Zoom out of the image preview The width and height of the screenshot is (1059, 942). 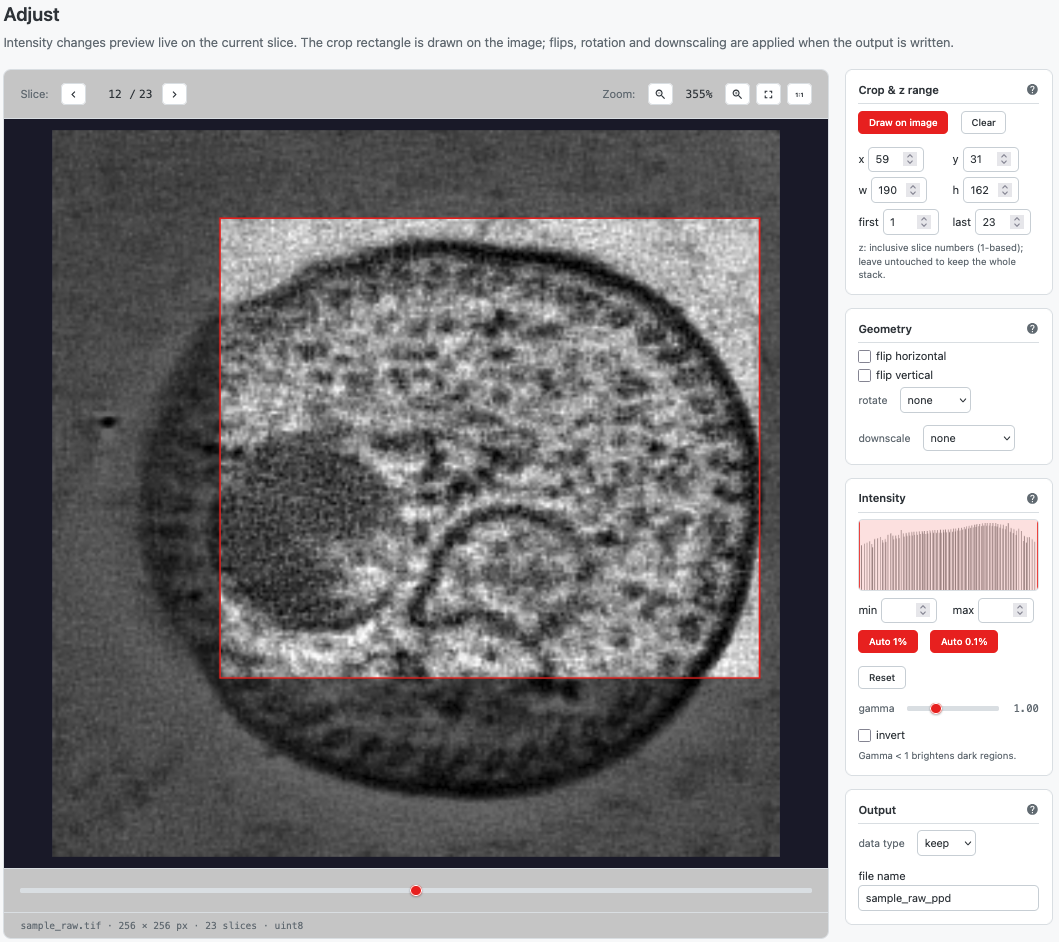[x=660, y=94]
